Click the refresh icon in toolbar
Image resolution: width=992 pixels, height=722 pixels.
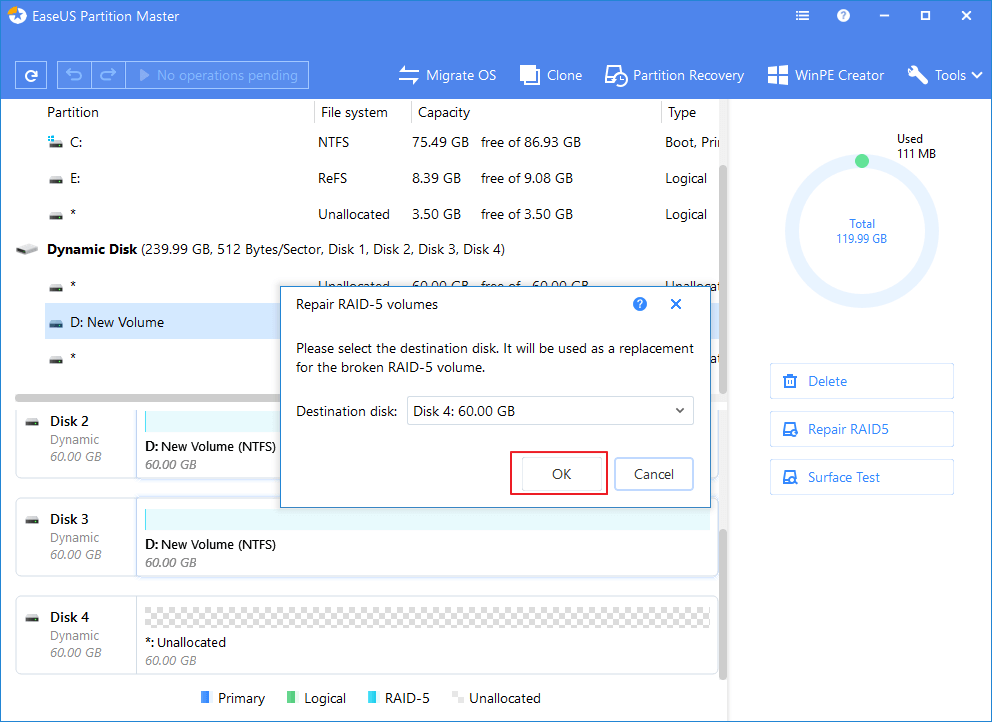tap(32, 75)
